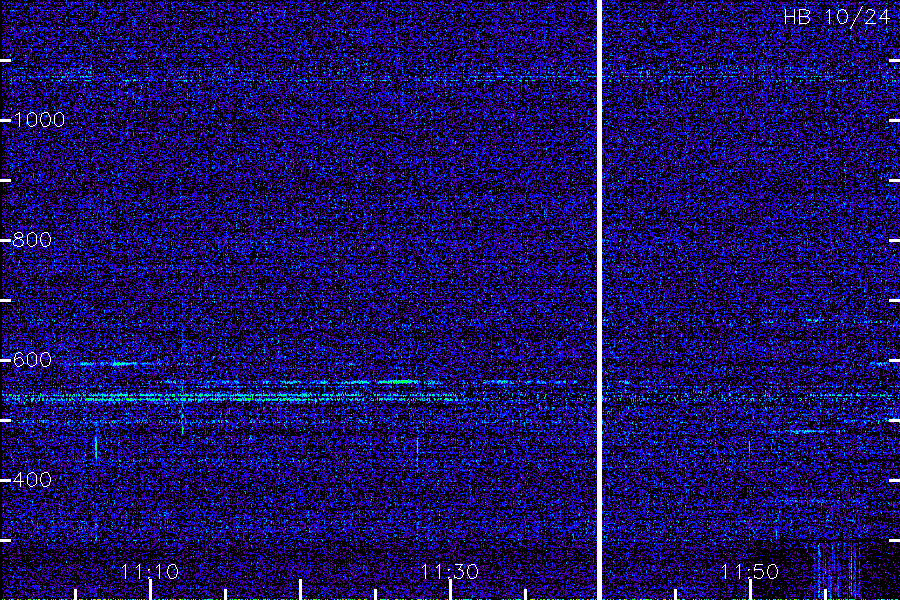Click the HB 10/24 station label
900x600 pixels.
pyautogui.click(x=836, y=17)
